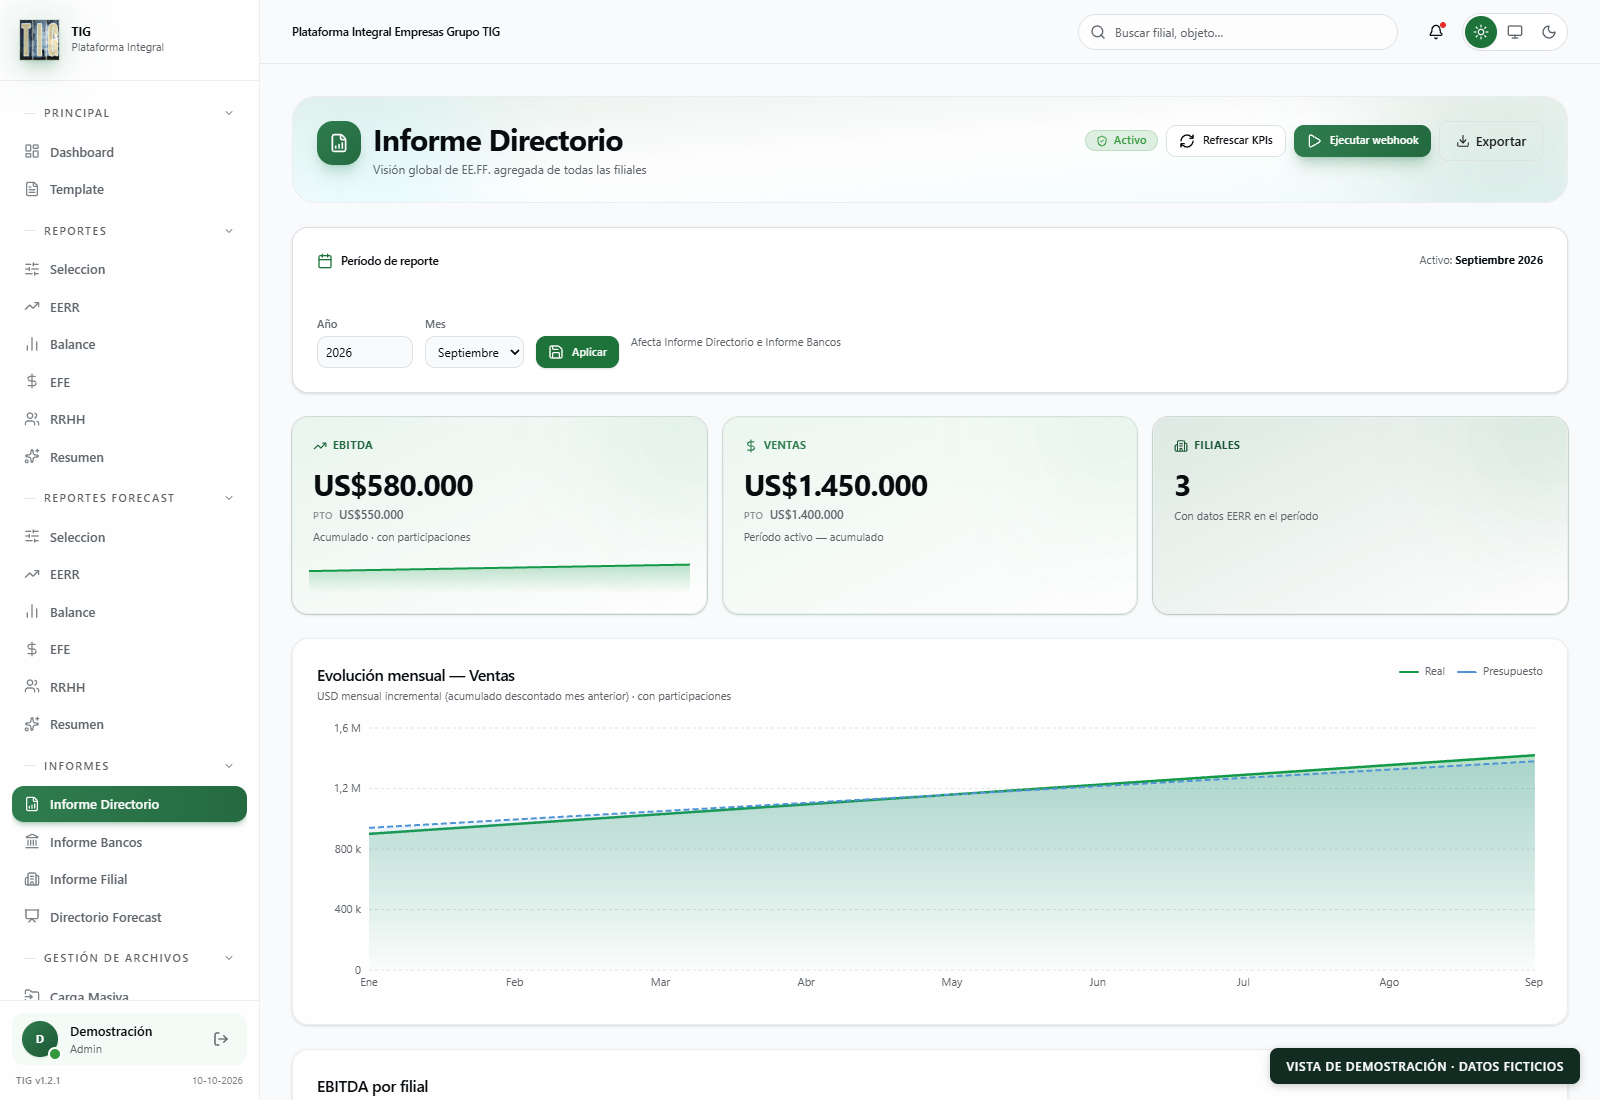
Task: Open Informe Filial page
Action: pos(129,879)
